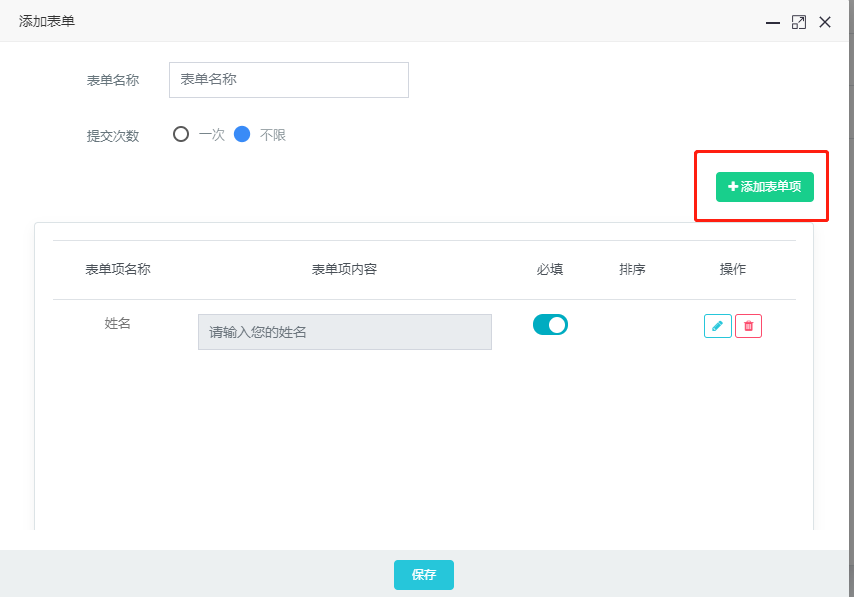Click the 添加表单 dialog title
The height and width of the screenshot is (597, 854).
[47, 21]
